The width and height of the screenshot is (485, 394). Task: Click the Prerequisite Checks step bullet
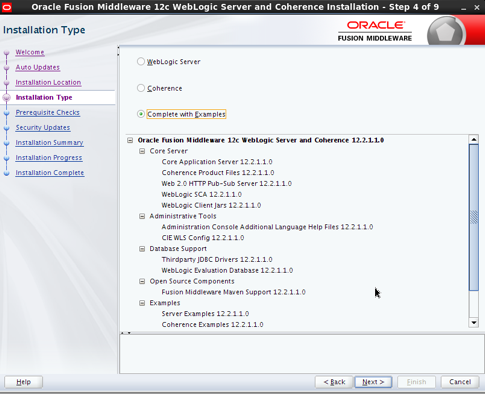[6, 113]
